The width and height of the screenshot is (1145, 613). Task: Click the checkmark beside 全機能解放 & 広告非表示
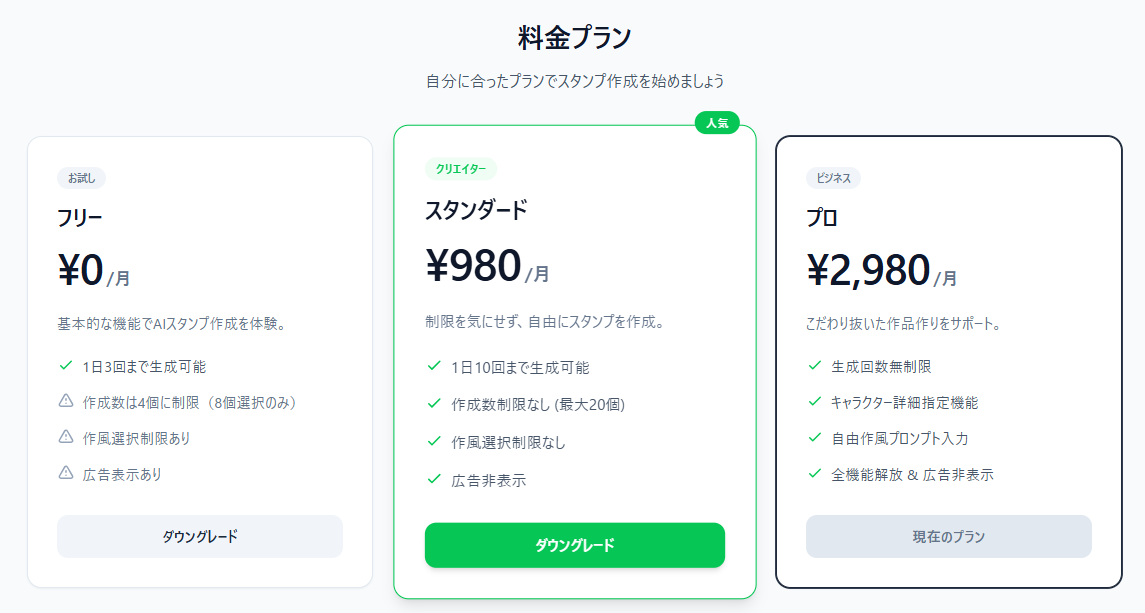coord(815,474)
